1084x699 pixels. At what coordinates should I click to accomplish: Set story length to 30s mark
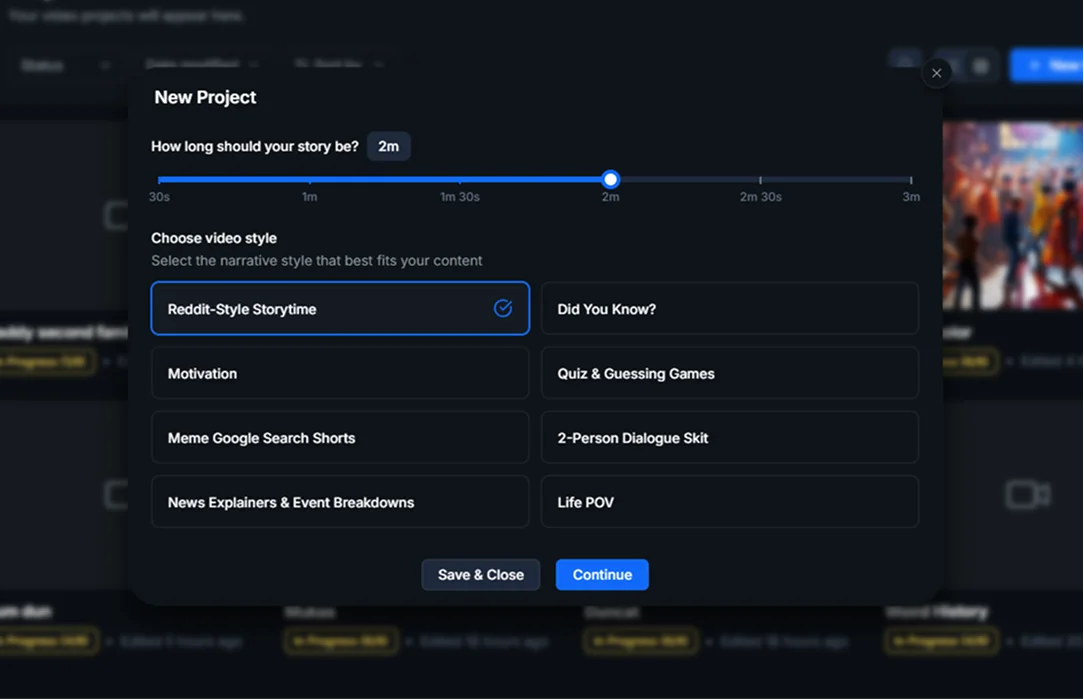coord(160,180)
